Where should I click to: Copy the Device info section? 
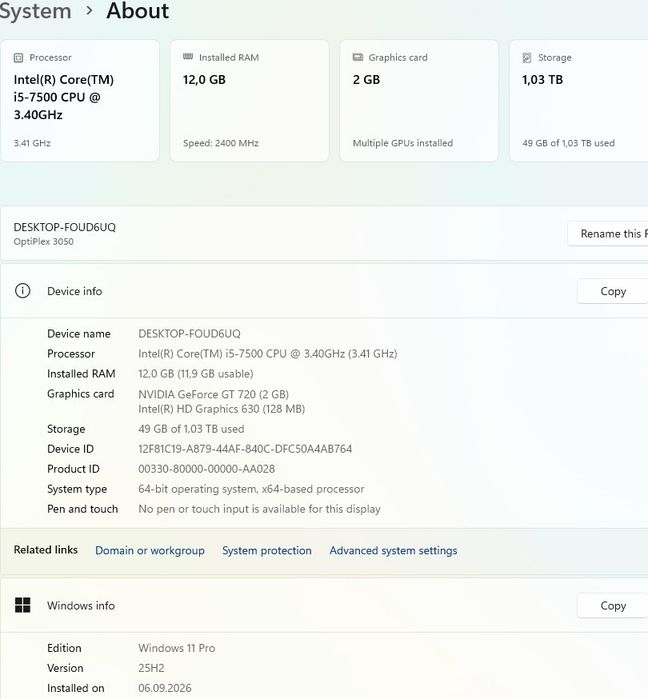613,291
